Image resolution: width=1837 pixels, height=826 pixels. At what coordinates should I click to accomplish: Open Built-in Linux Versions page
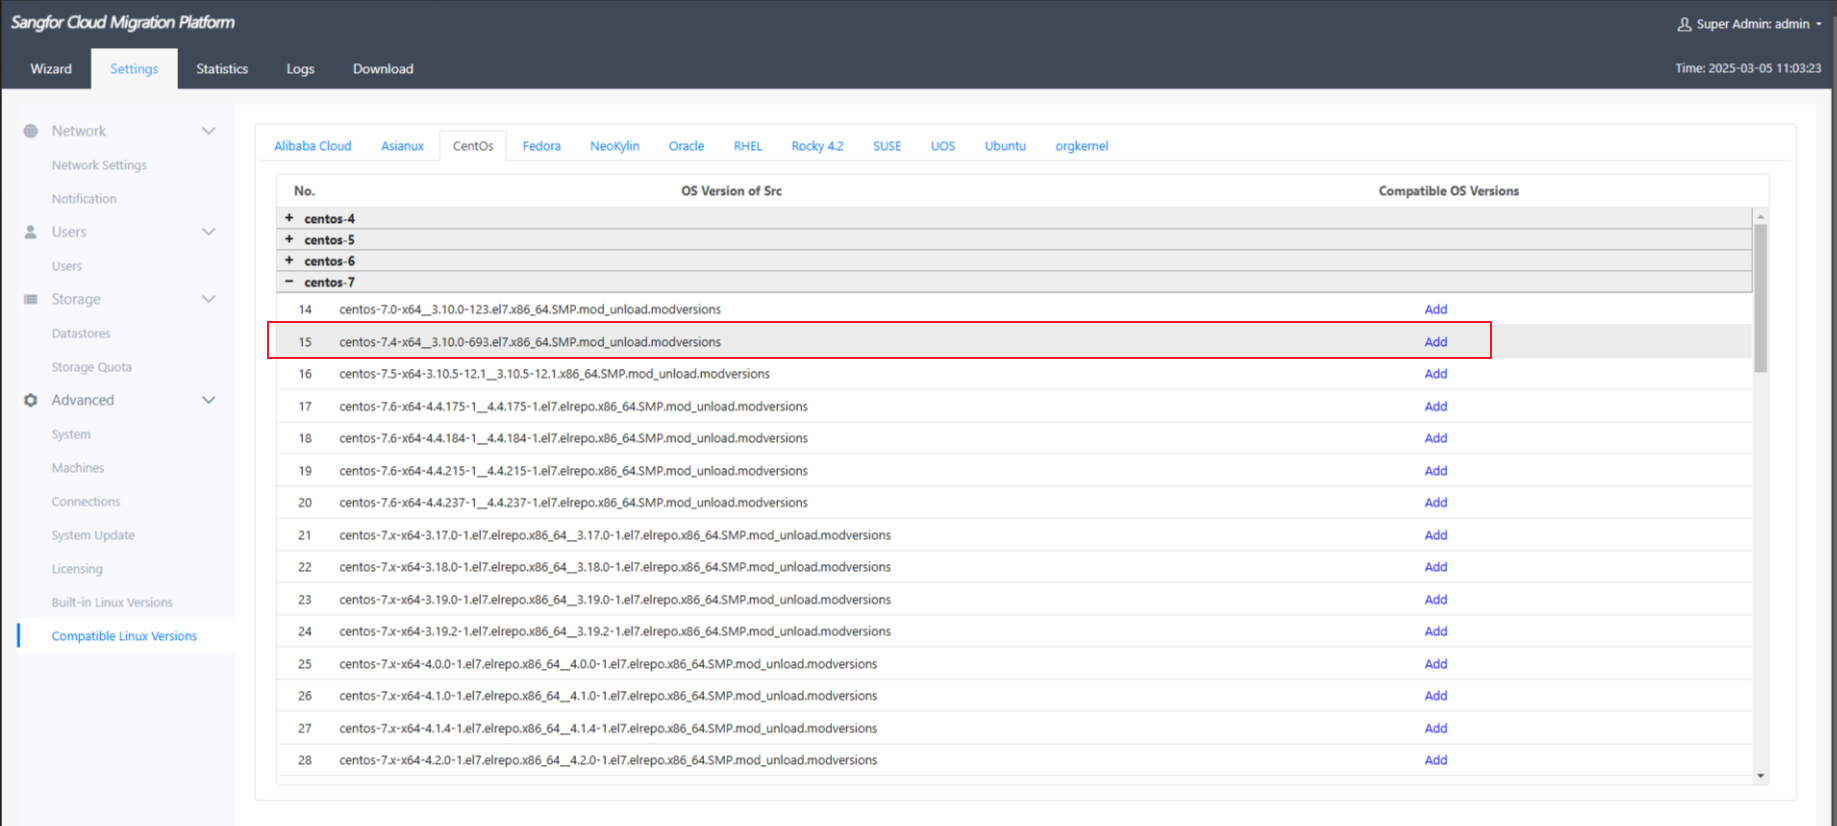point(112,602)
